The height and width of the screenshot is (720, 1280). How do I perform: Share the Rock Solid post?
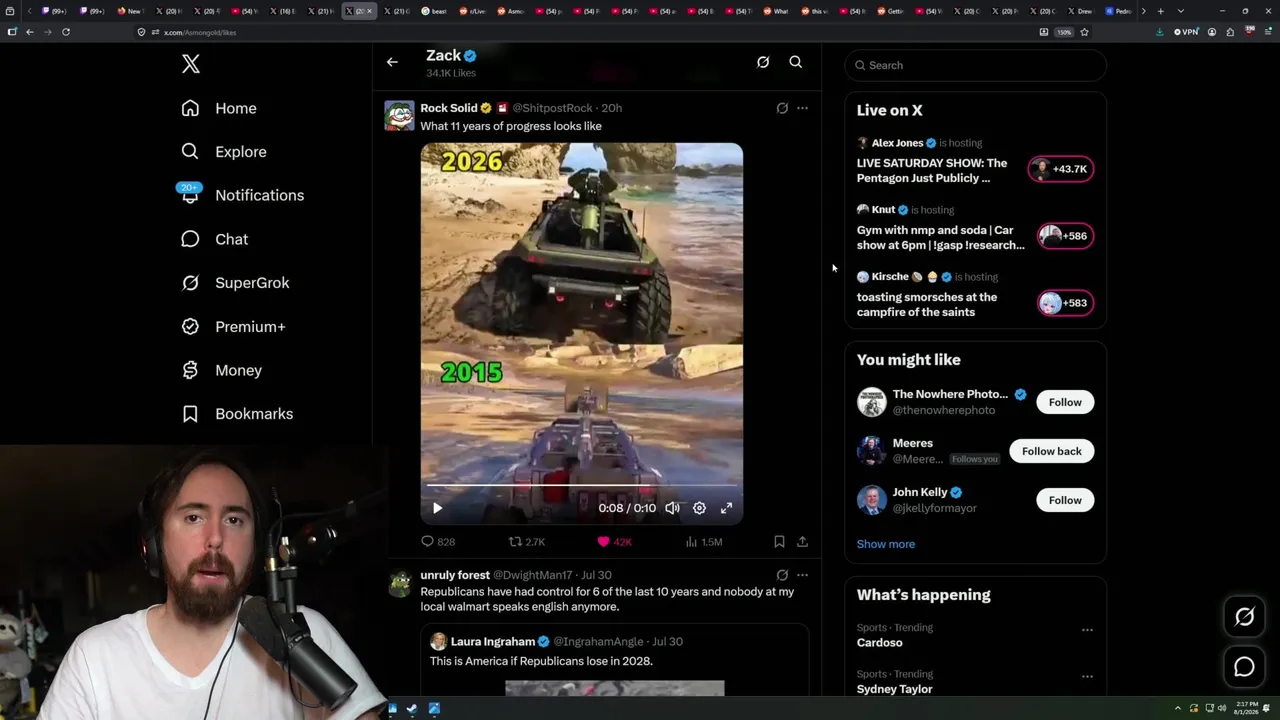pyautogui.click(x=802, y=542)
